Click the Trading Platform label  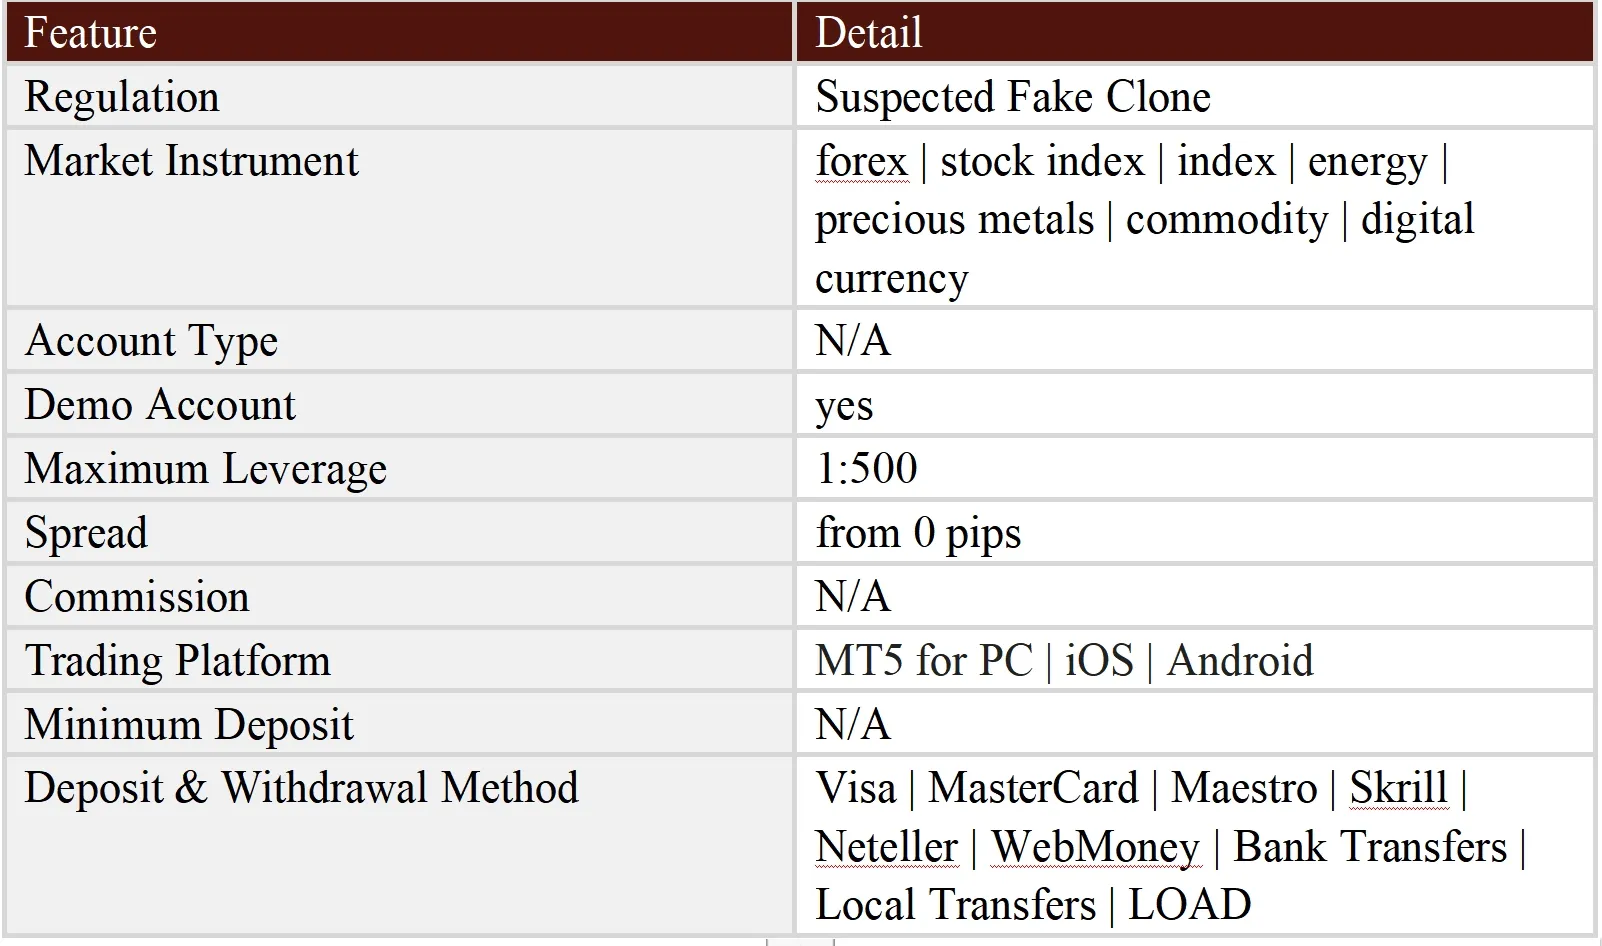[177, 661]
